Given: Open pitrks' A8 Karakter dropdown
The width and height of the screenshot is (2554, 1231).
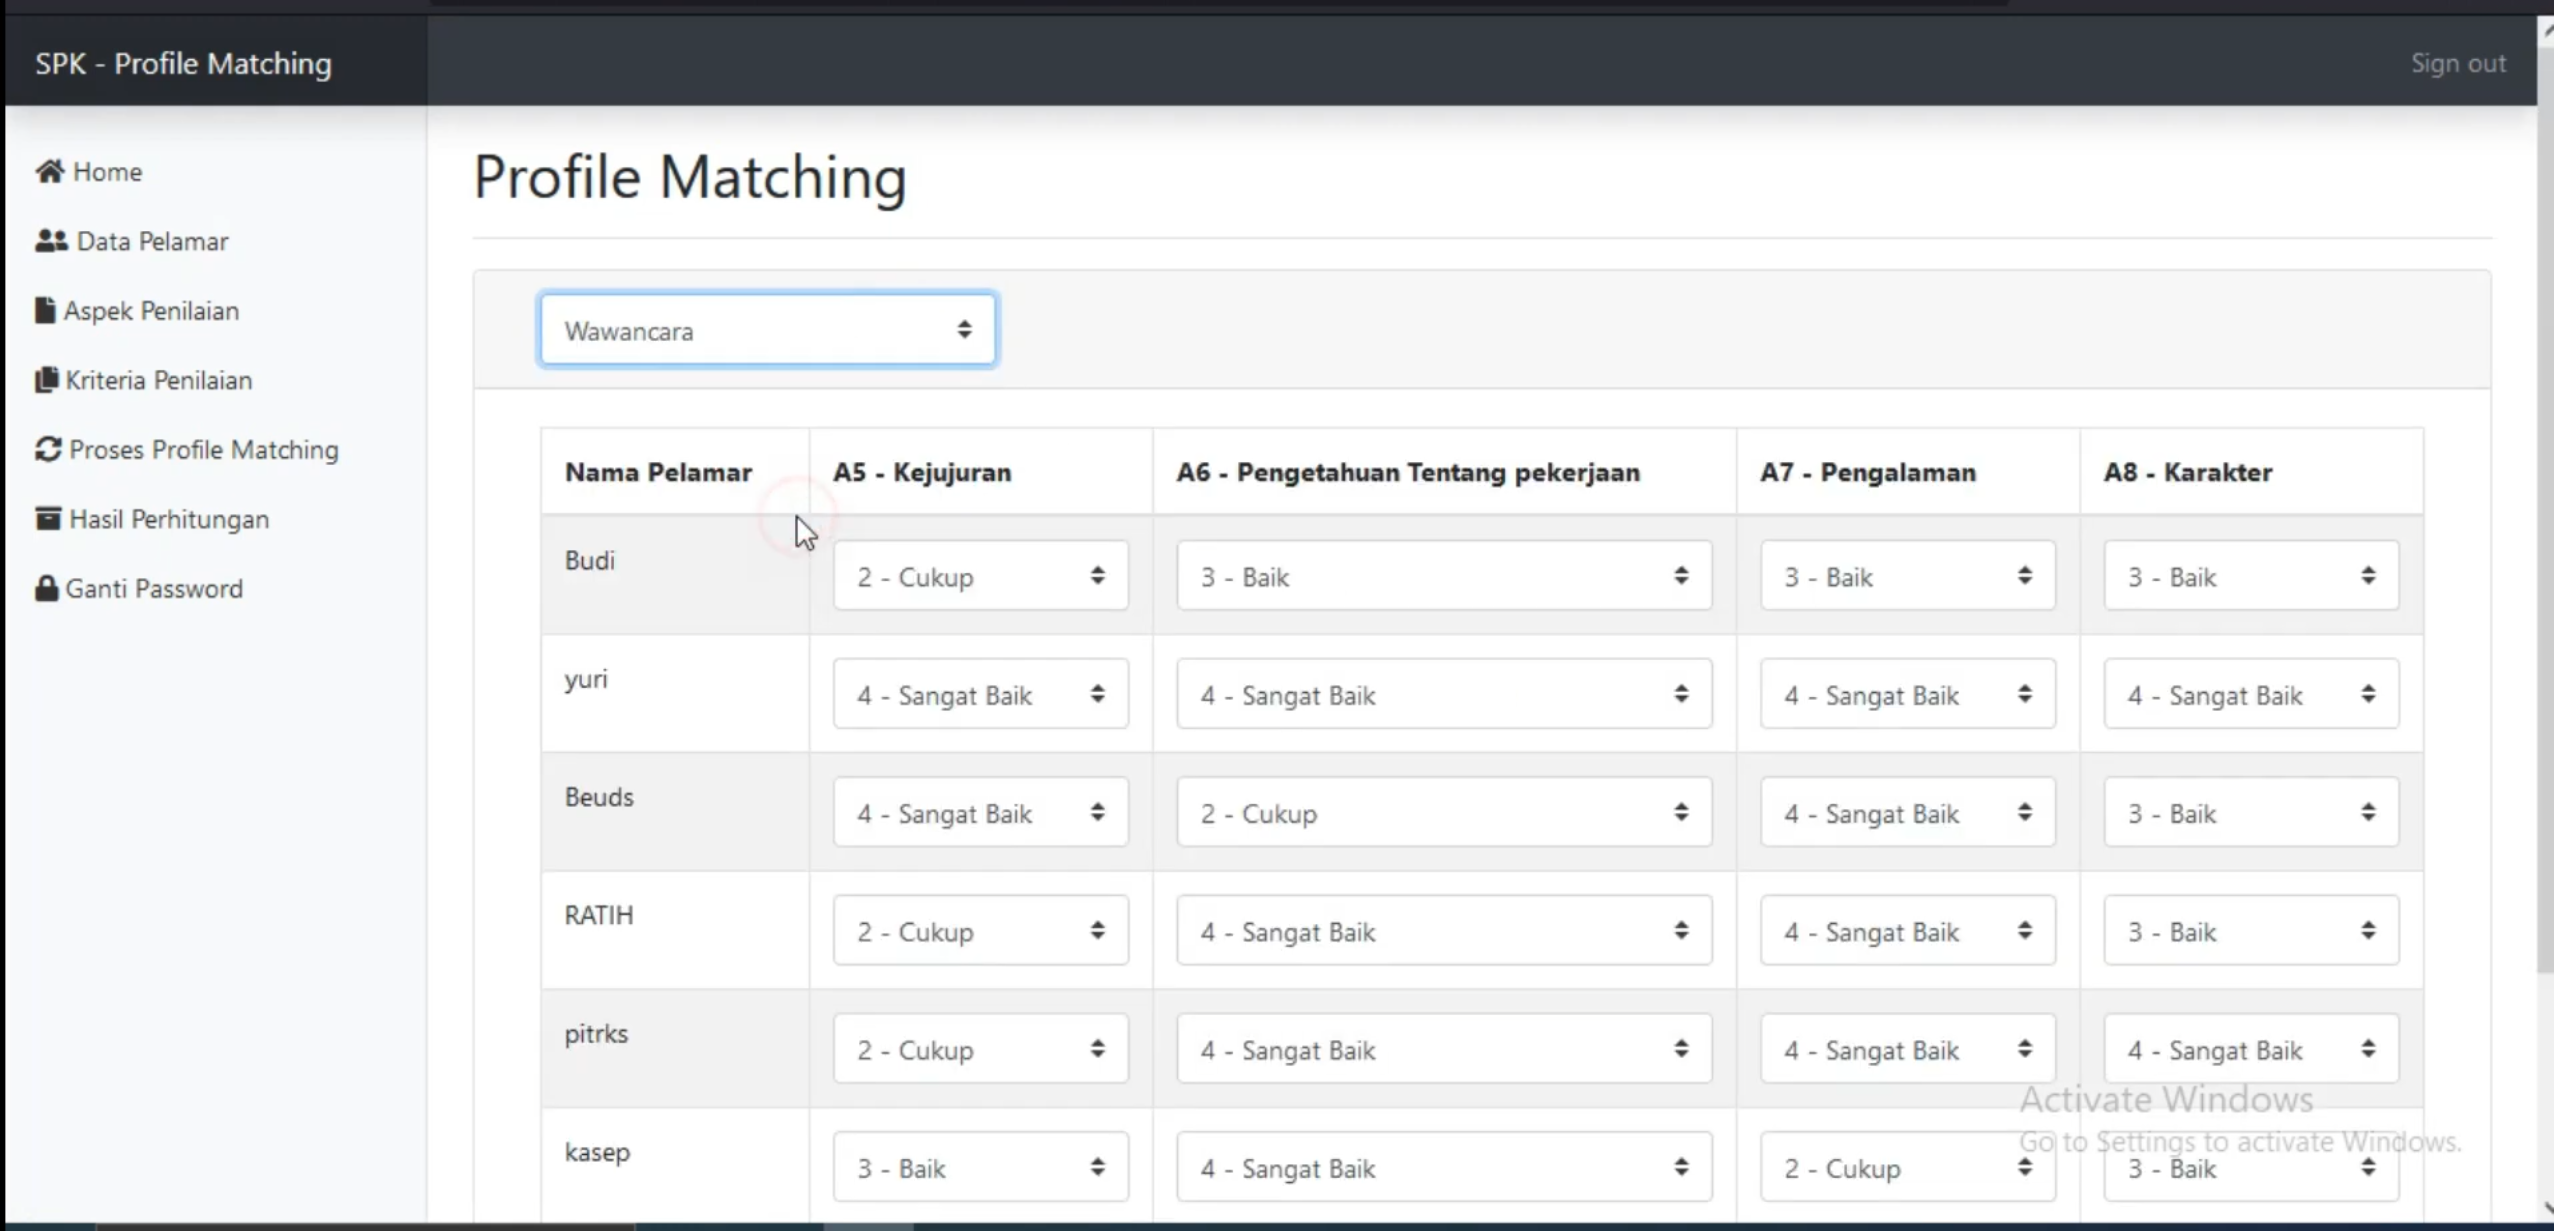Looking at the screenshot, I should 2250,1049.
